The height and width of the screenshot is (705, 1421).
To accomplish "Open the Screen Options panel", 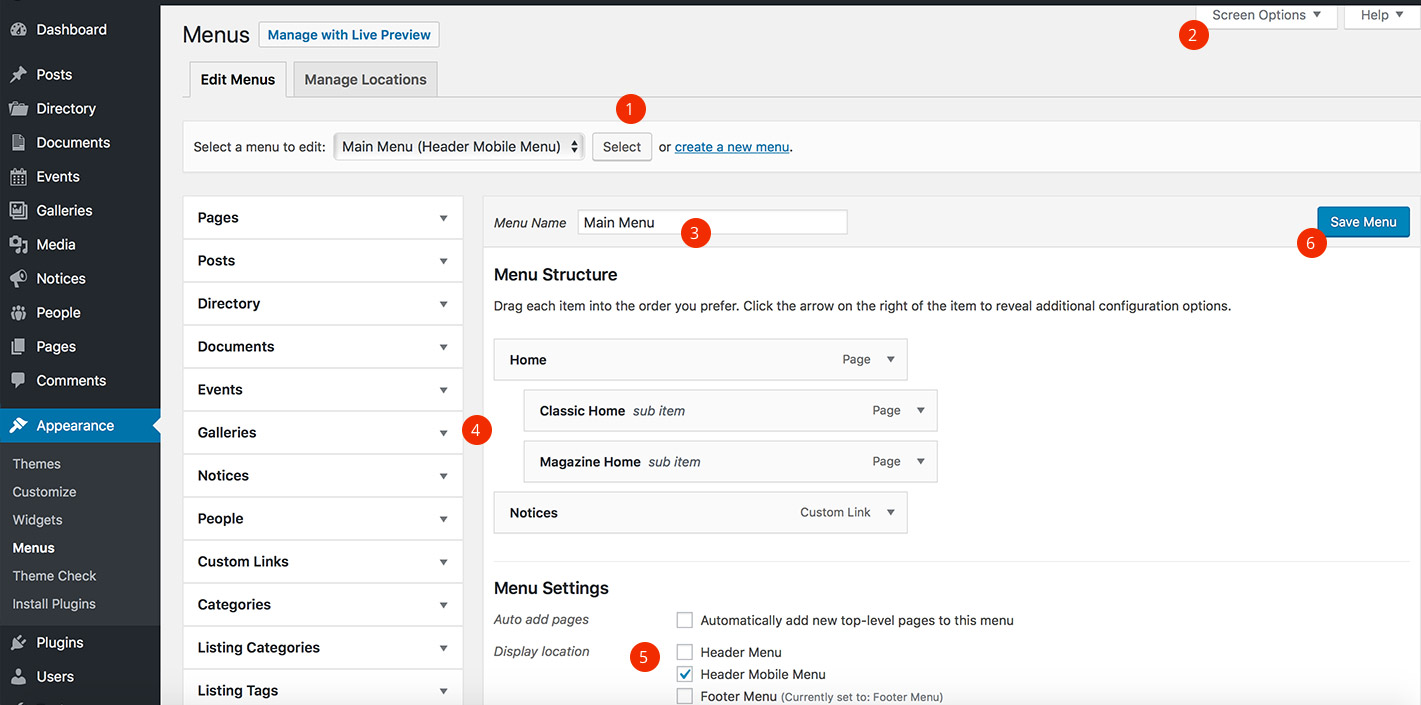I will tap(1266, 15).
